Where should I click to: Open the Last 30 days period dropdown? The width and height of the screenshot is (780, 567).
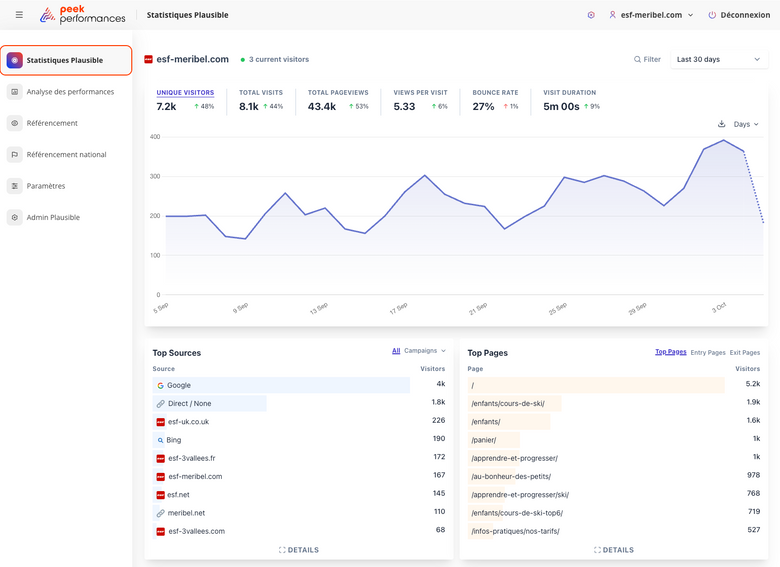click(x=719, y=59)
